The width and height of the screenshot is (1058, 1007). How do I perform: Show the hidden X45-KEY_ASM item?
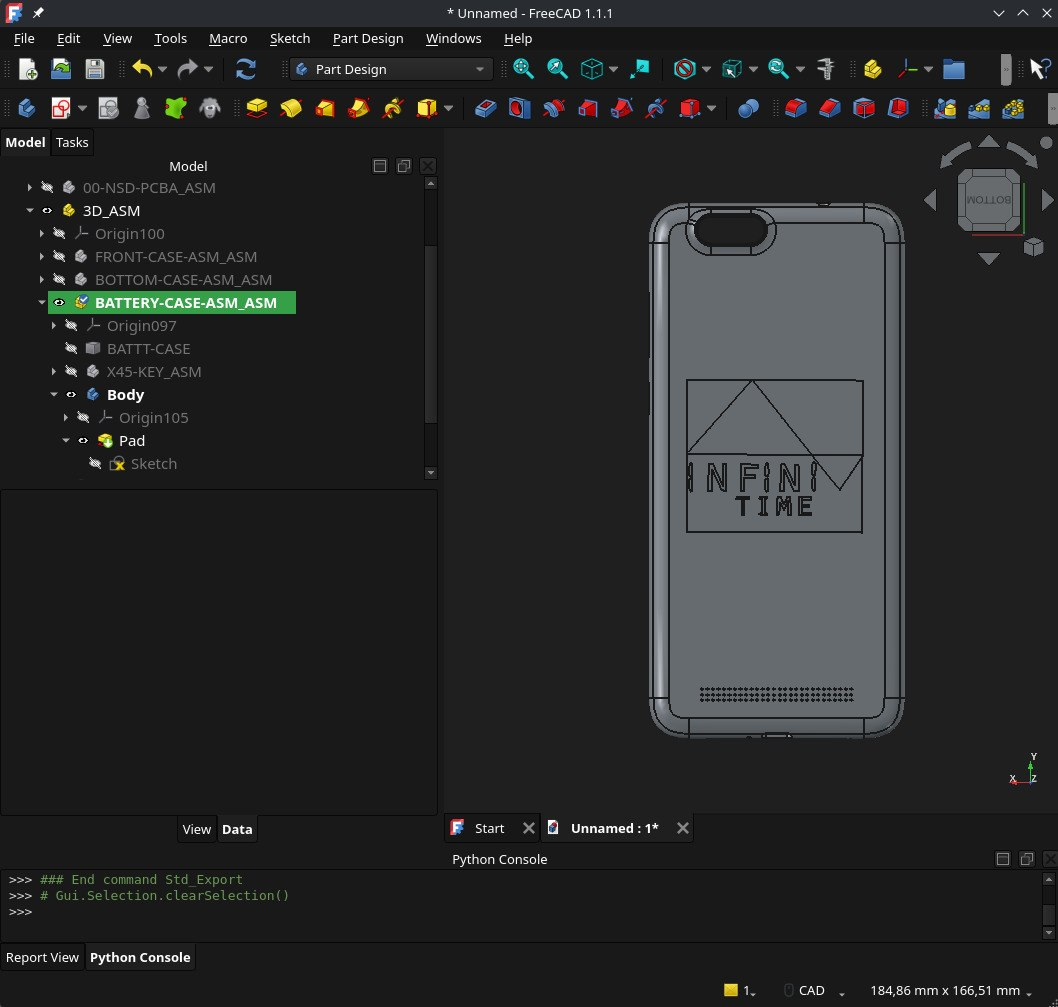point(72,371)
